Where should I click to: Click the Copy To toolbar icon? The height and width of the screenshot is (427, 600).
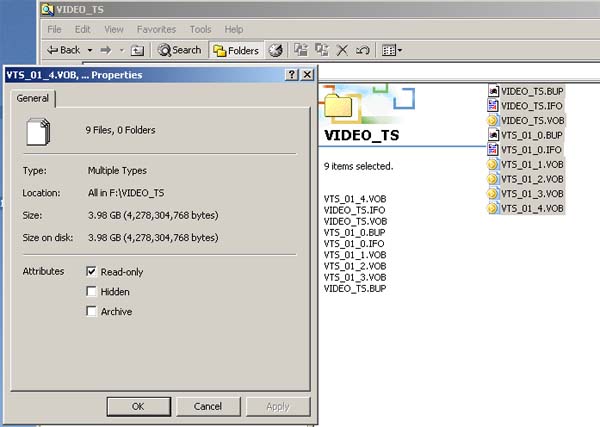tap(321, 50)
